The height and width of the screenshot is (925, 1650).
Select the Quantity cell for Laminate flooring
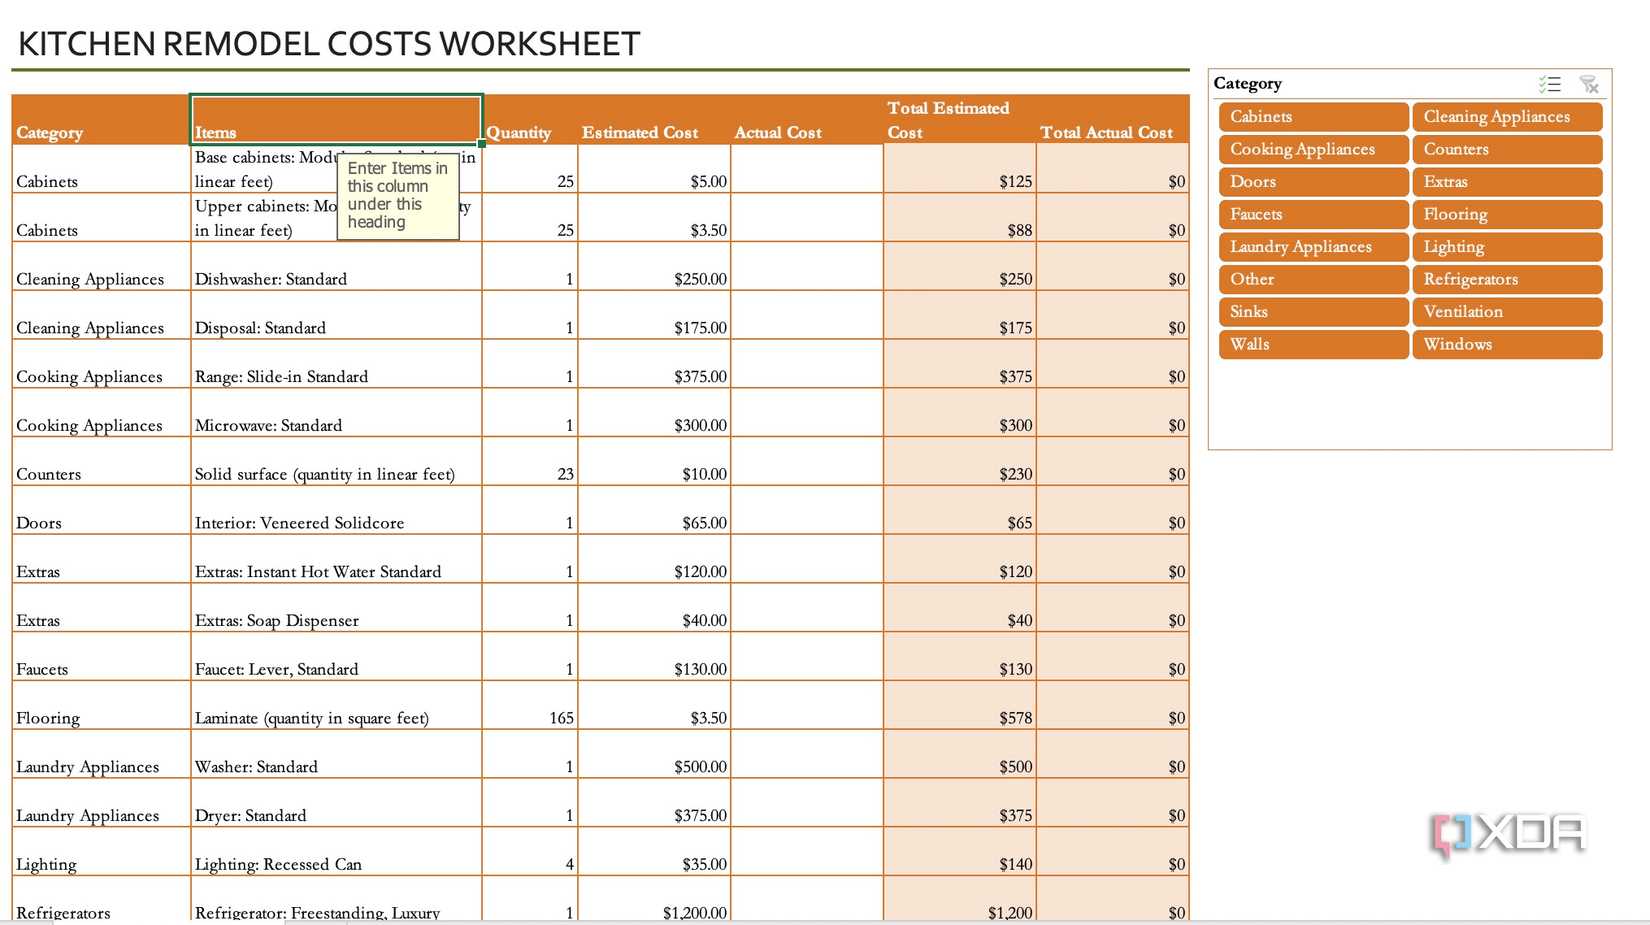pyautogui.click(x=530, y=717)
